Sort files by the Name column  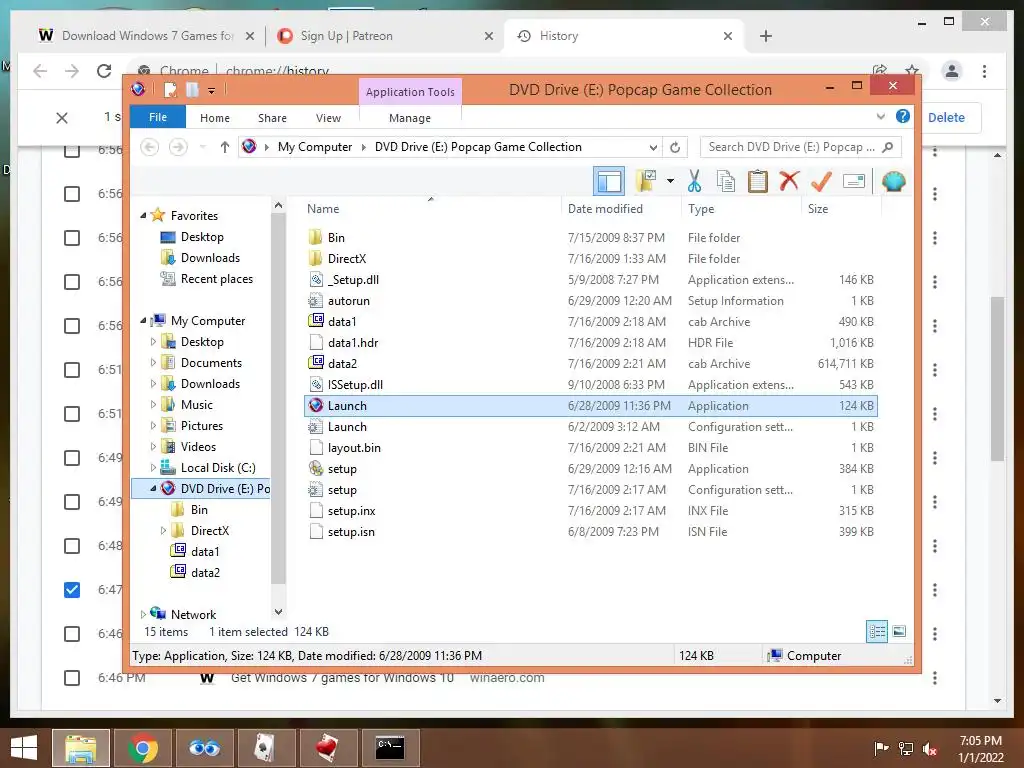point(323,209)
